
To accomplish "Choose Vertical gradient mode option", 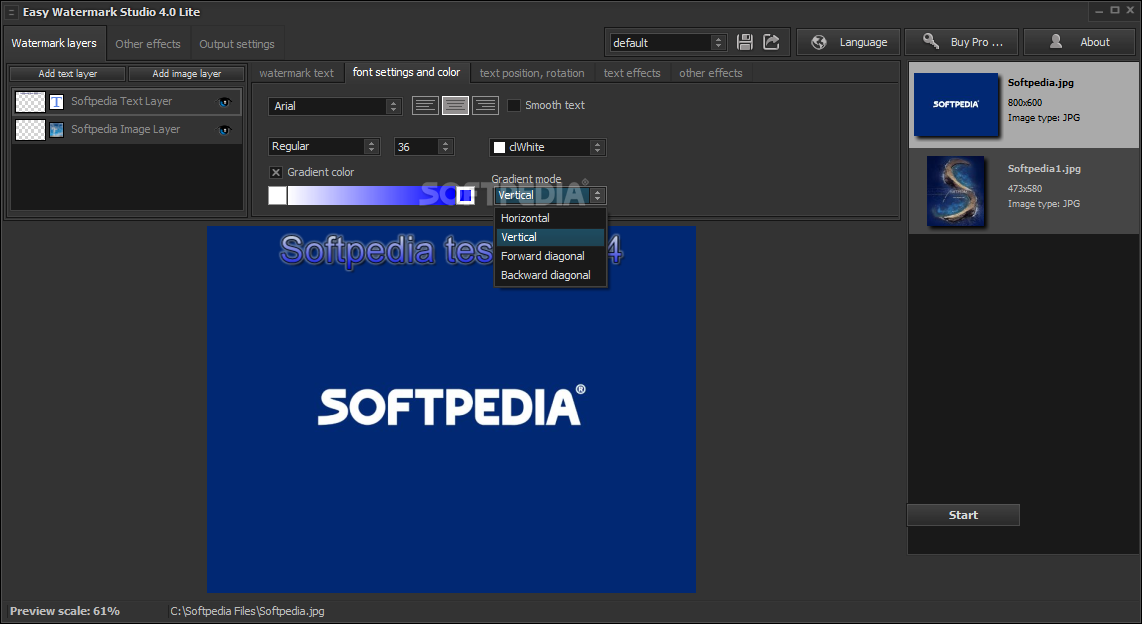I will click(x=550, y=237).
